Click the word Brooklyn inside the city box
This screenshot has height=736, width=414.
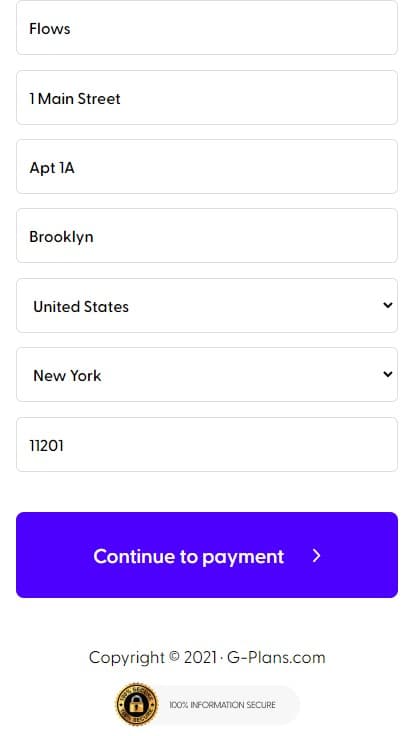tap(61, 237)
